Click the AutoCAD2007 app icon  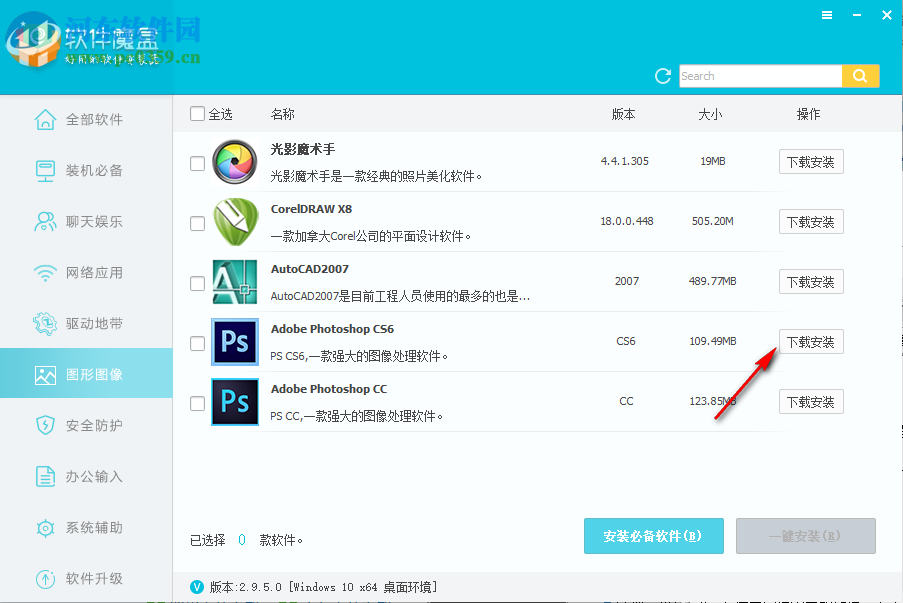235,282
